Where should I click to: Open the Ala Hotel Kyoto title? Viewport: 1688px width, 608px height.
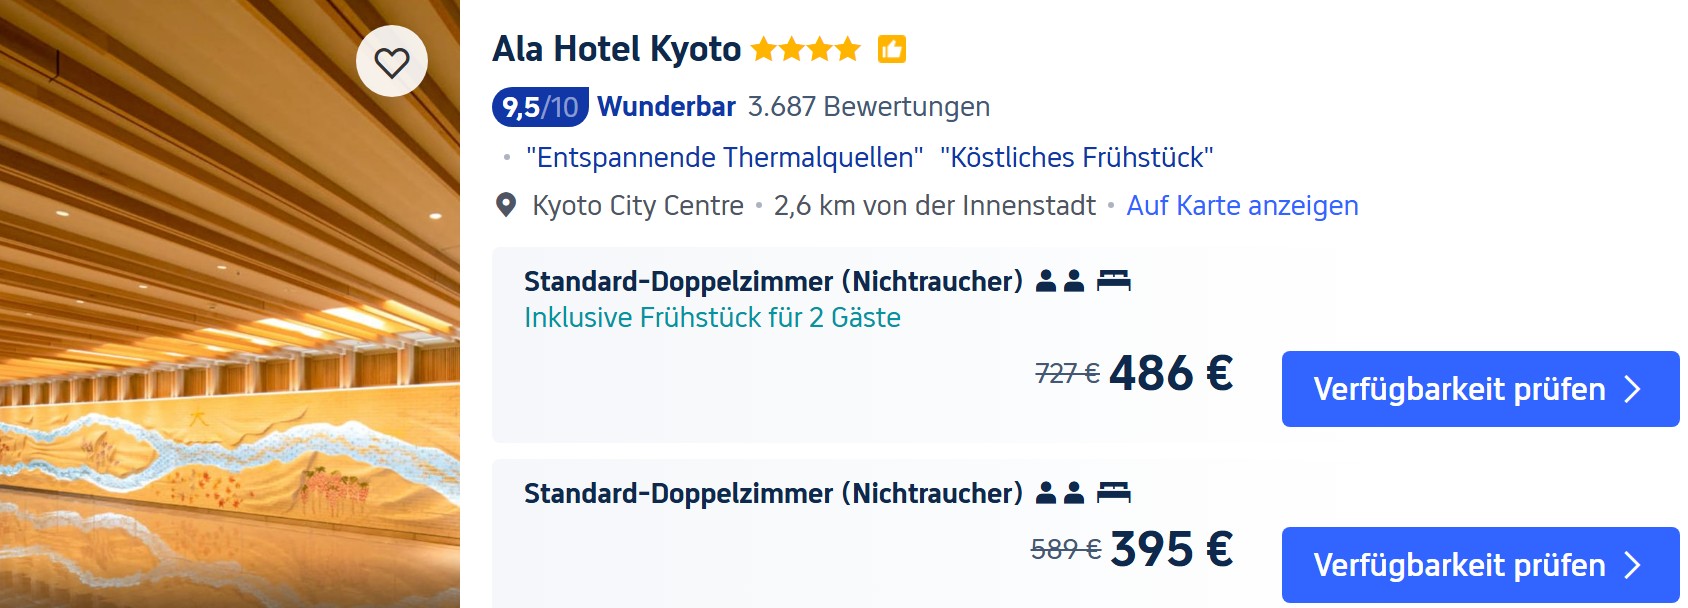tap(617, 49)
